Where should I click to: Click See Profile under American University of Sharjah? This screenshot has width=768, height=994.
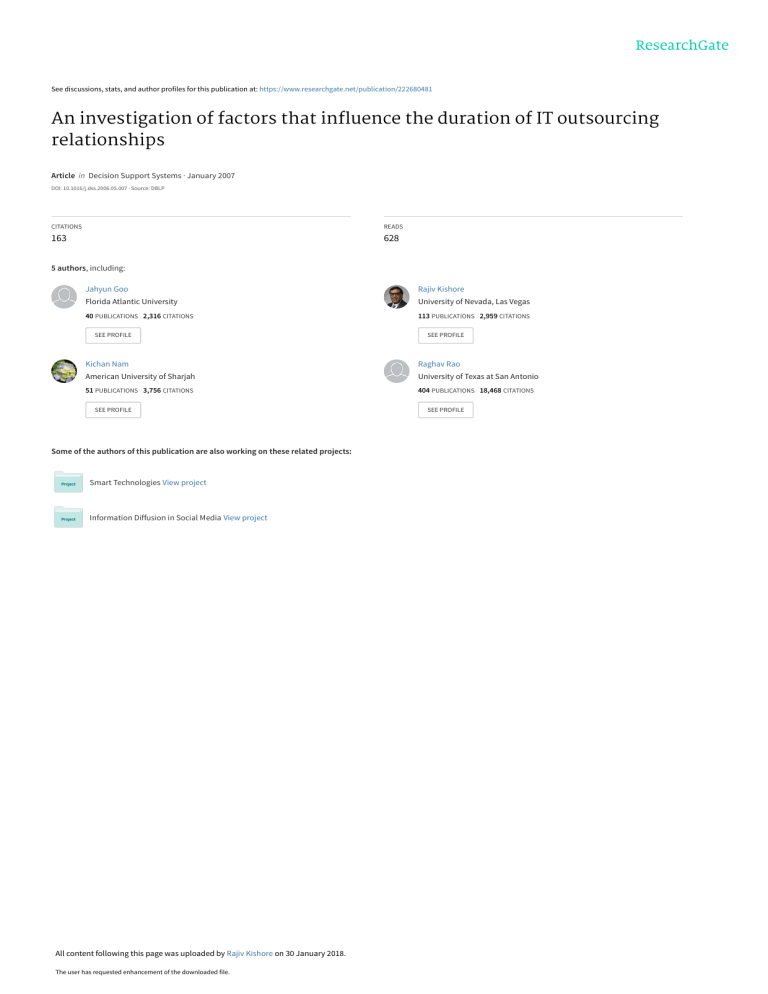(113, 410)
